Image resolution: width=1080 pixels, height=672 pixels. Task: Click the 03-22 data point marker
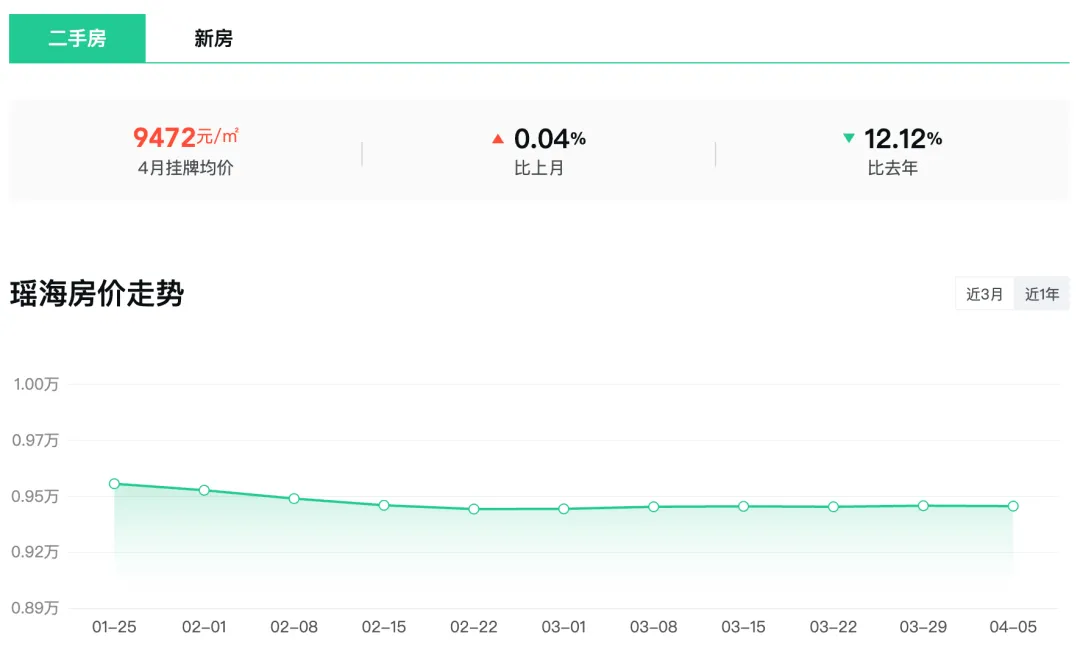(x=833, y=507)
